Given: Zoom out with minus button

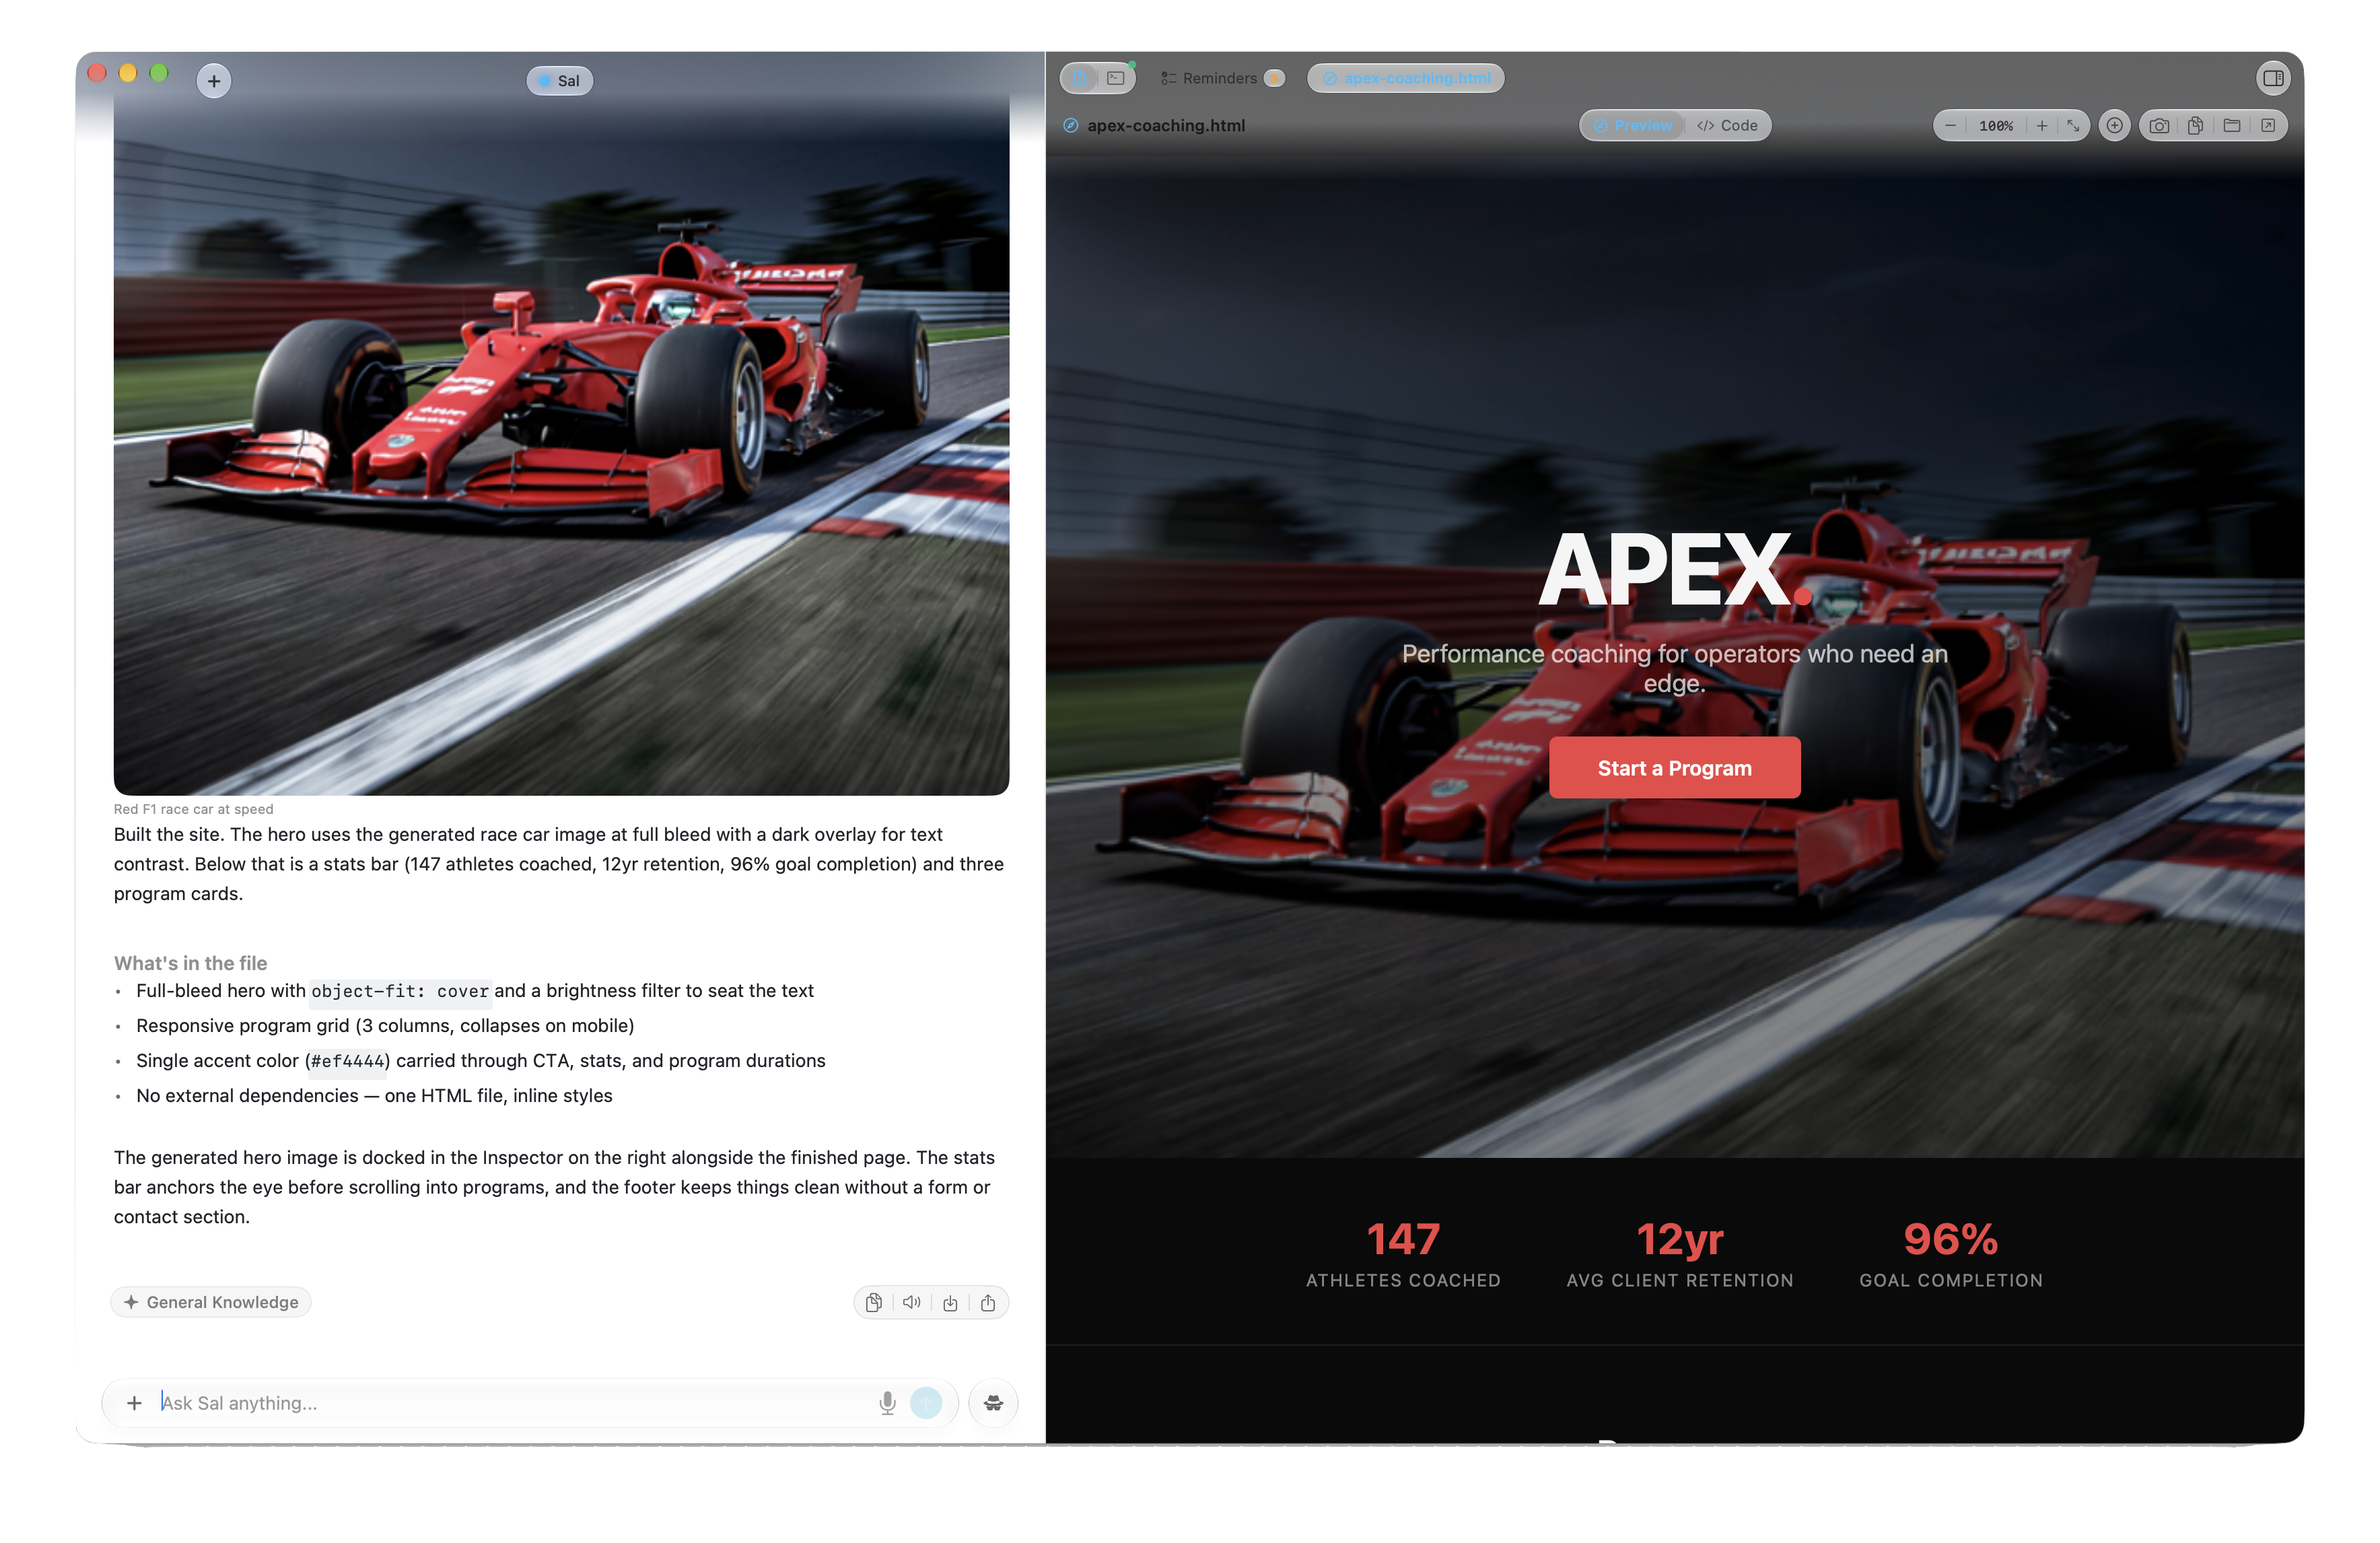Looking at the screenshot, I should coord(1950,125).
